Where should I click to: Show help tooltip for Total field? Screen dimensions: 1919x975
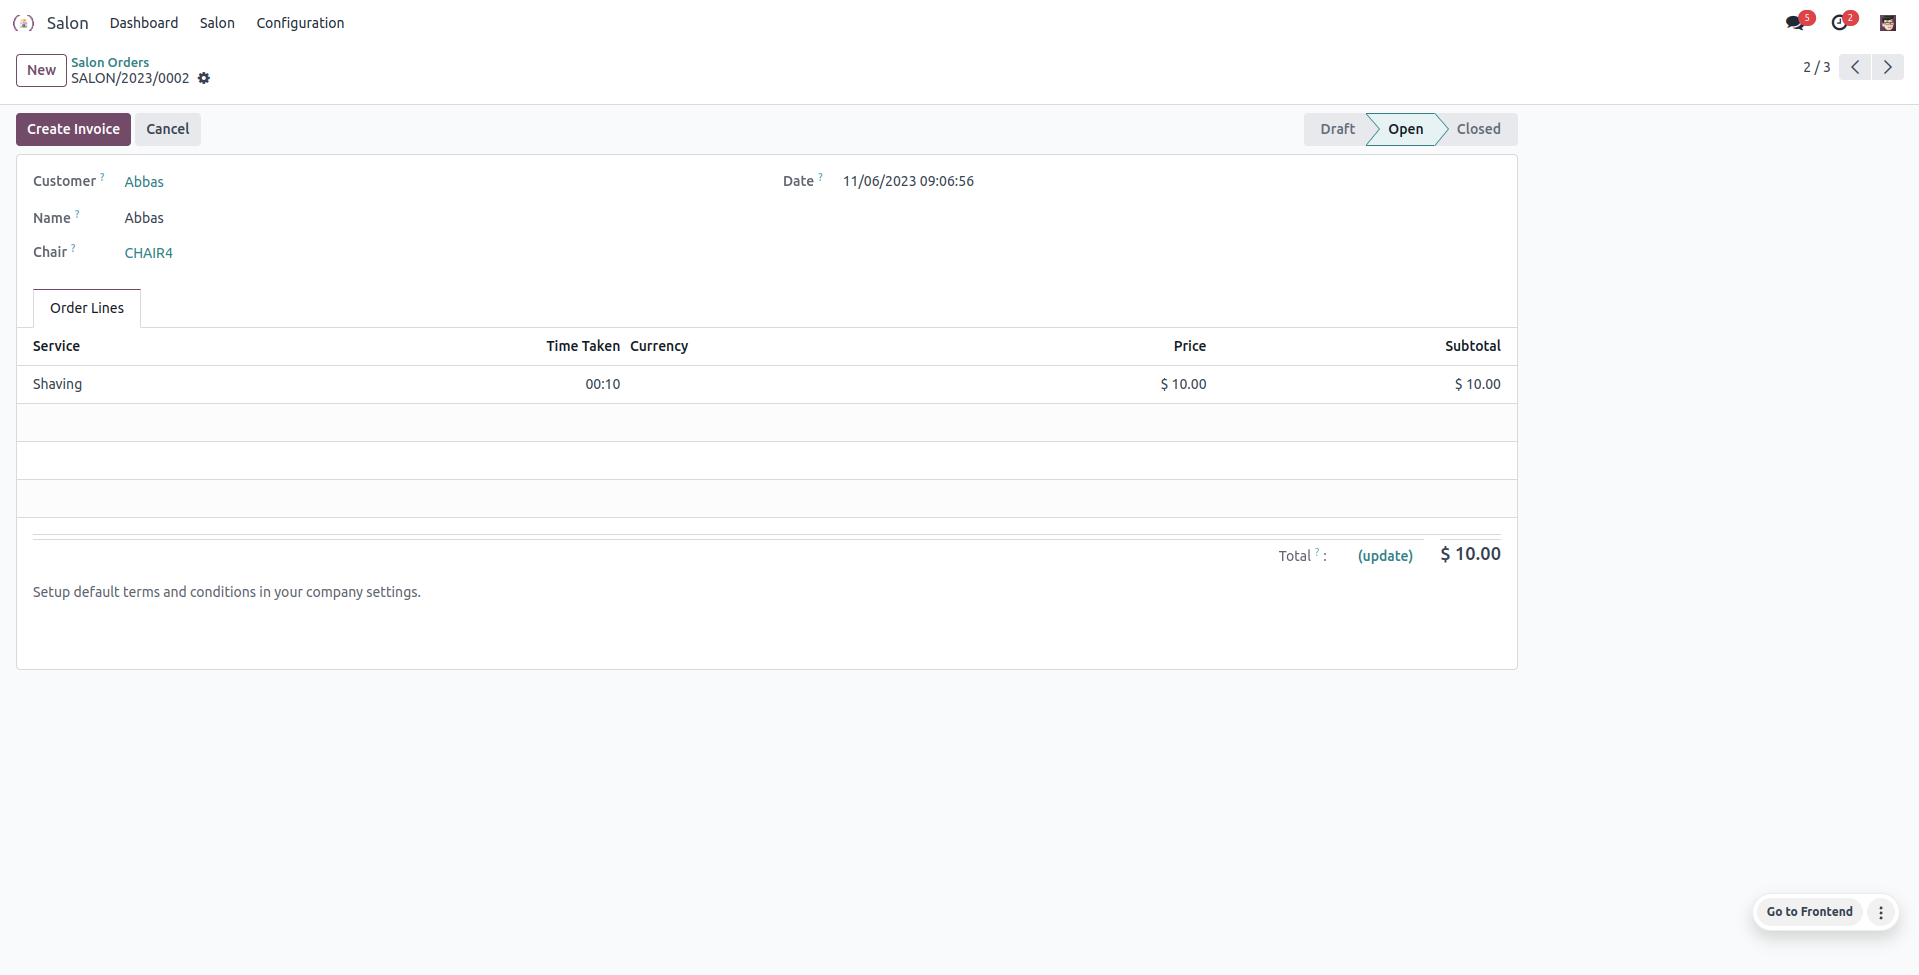coord(1317,551)
